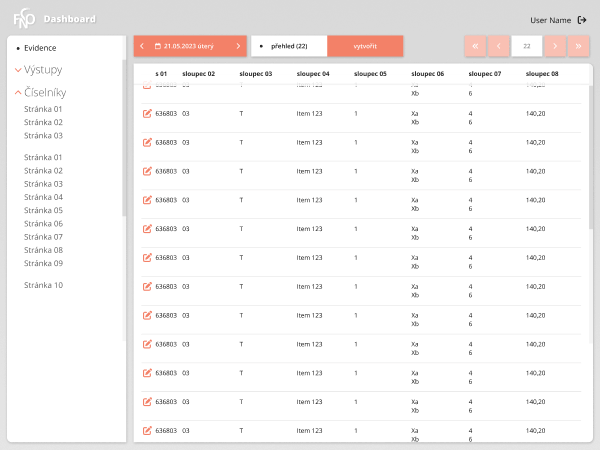Jump to first page double-arrow button
Viewport: 600px width, 450px height.
click(x=475, y=46)
